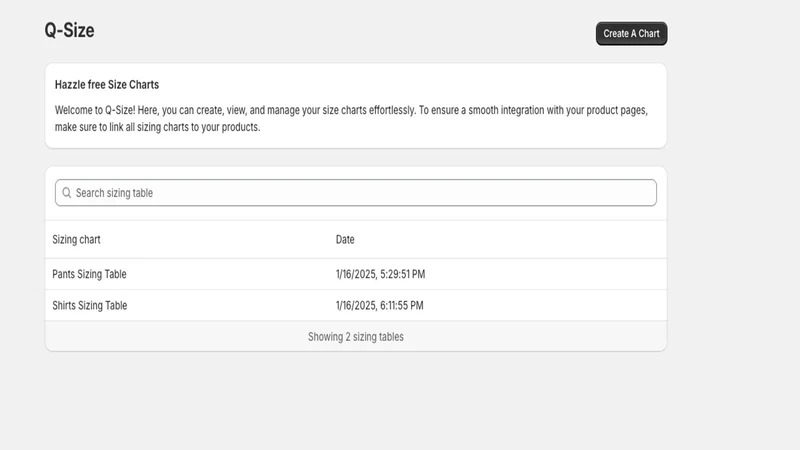800x450 pixels.
Task: Click the Create A Chart button
Action: click(631, 34)
